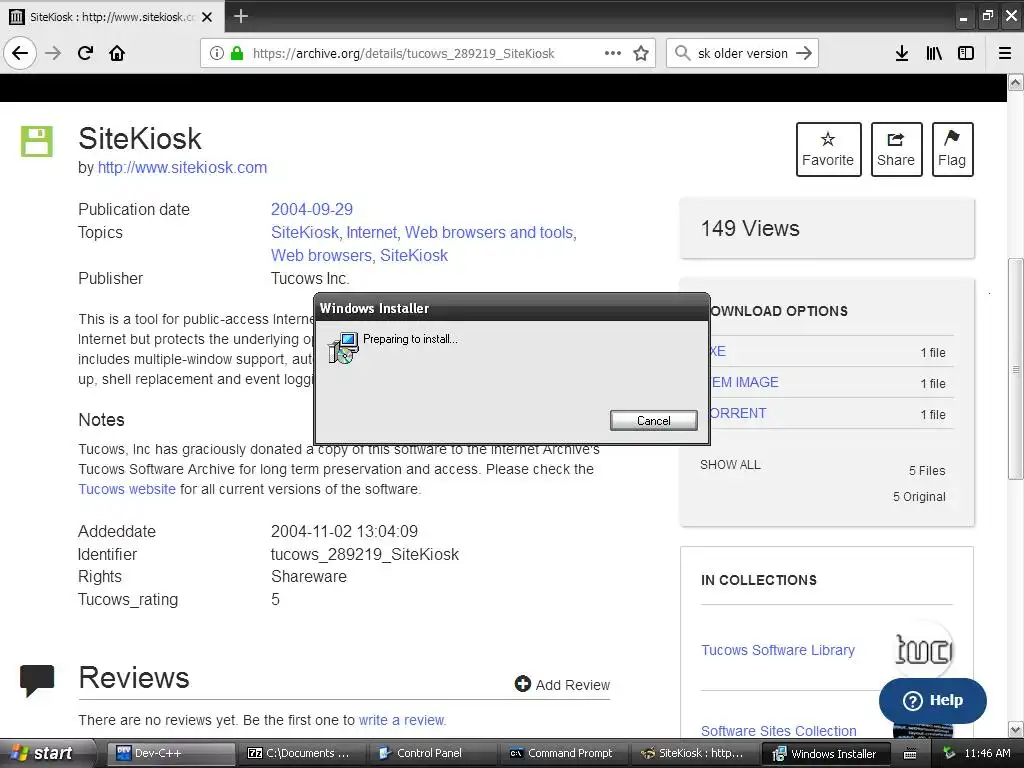Open the library bookshelf icon
This screenshot has height=768, width=1024.
(x=934, y=53)
